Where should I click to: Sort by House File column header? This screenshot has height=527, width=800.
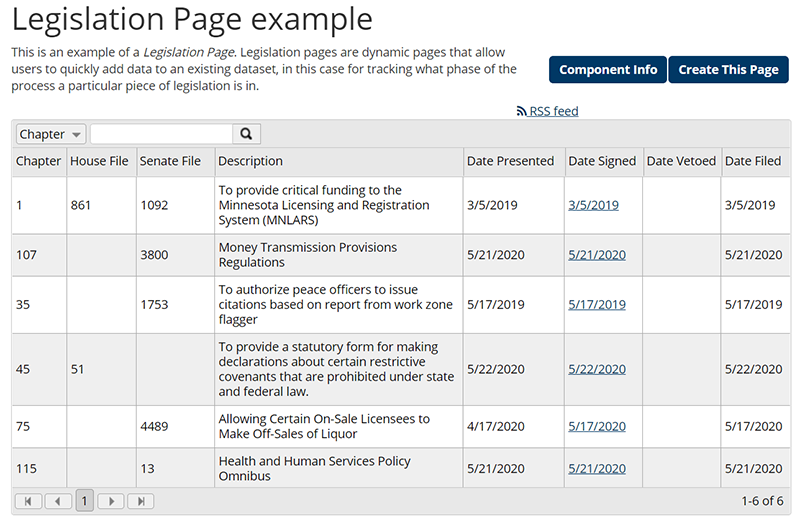pyautogui.click(x=99, y=161)
